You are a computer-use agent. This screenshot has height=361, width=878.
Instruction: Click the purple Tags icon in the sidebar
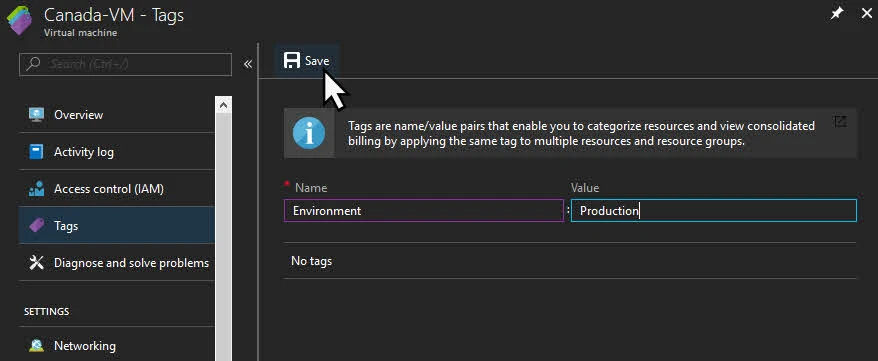pyautogui.click(x=36, y=226)
